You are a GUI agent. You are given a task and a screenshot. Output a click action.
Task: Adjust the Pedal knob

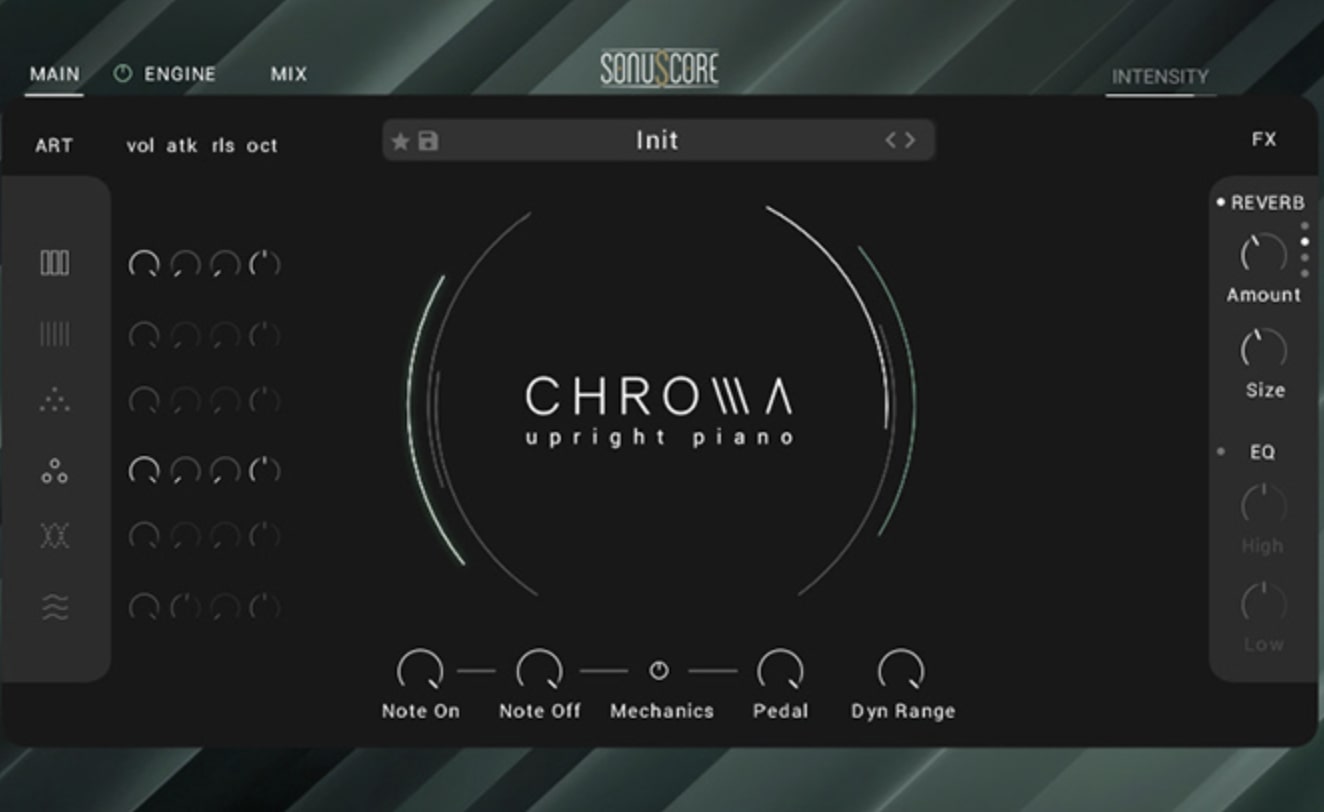(x=780, y=669)
